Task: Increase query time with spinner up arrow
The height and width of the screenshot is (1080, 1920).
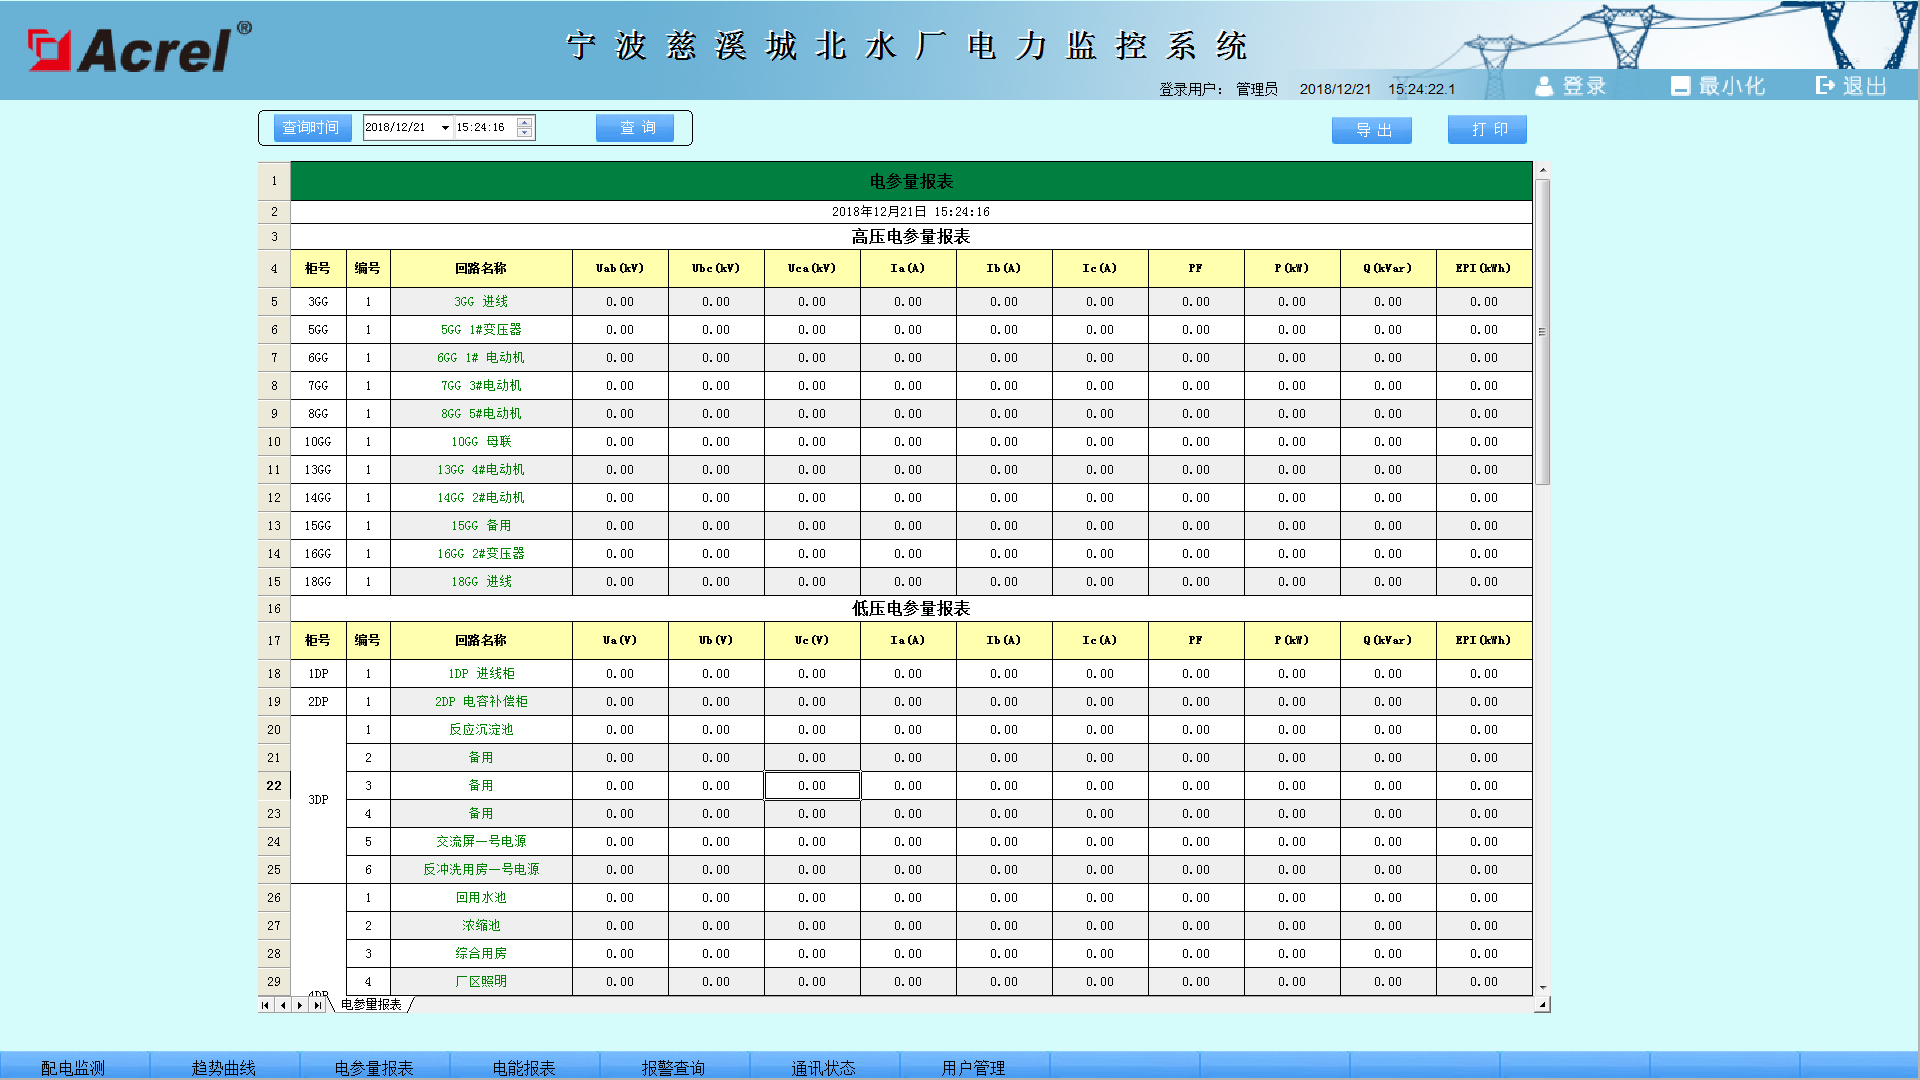Action: pyautogui.click(x=524, y=123)
